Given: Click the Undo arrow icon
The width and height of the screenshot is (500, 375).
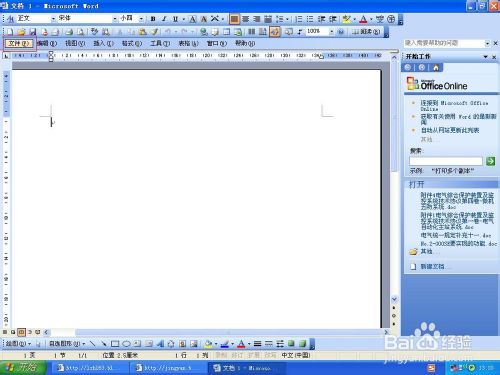Looking at the screenshot, I should 168,32.
